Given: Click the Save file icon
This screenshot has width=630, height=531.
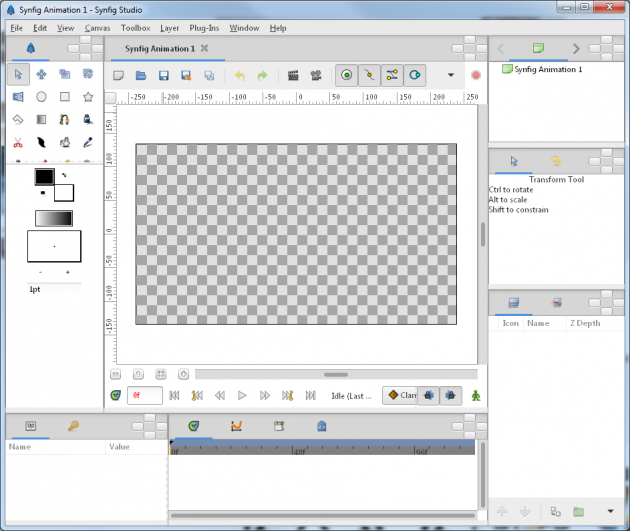Looking at the screenshot, I should click(x=163, y=75).
